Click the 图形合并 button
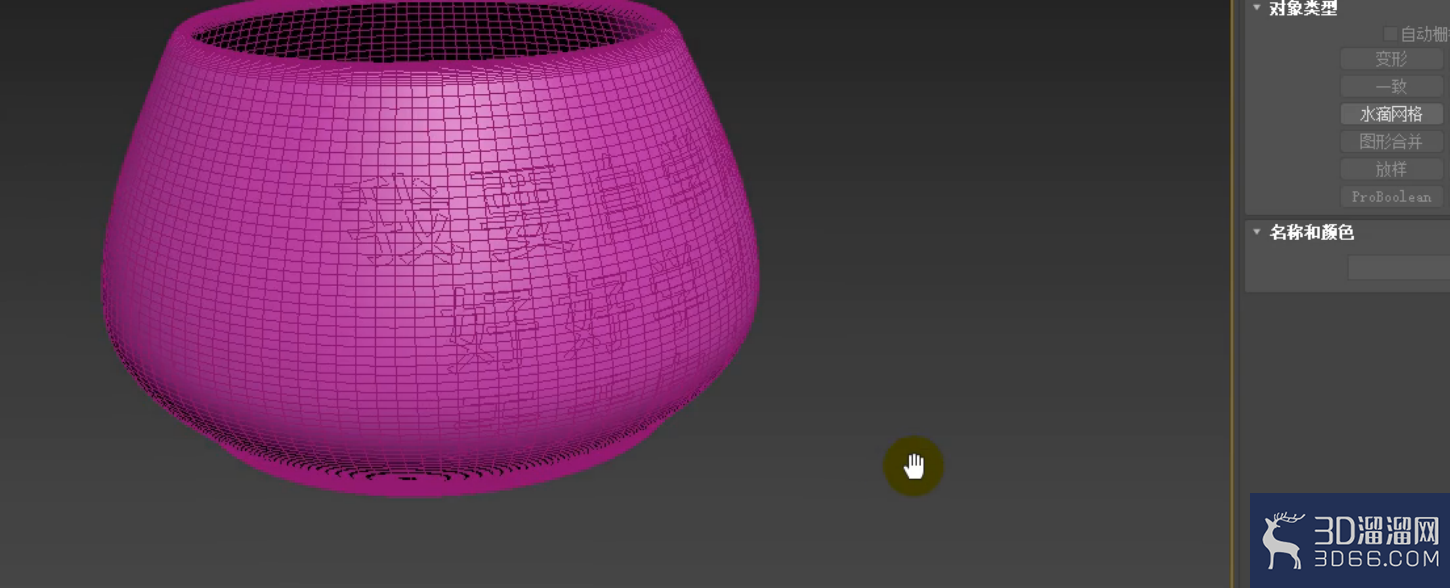The height and width of the screenshot is (588, 1450). tap(1392, 142)
